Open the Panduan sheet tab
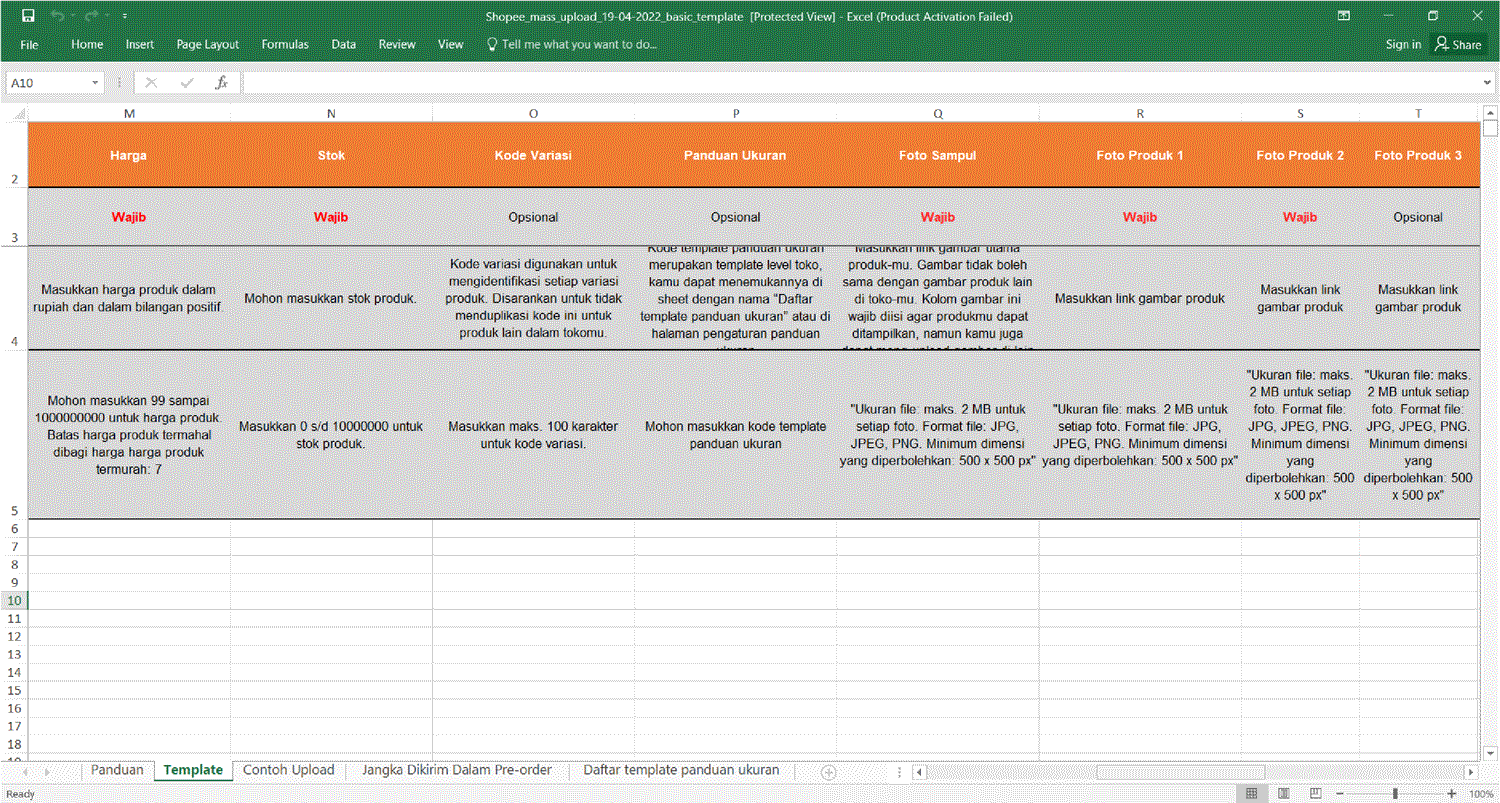Screen dimensions: 1500x803 point(117,770)
